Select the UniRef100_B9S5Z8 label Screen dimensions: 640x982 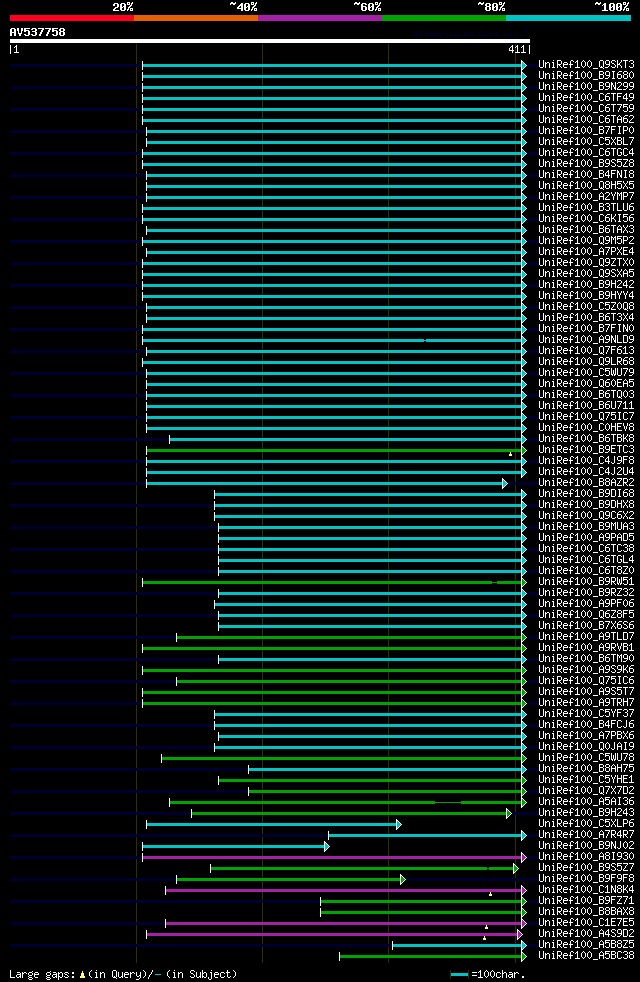(586, 163)
